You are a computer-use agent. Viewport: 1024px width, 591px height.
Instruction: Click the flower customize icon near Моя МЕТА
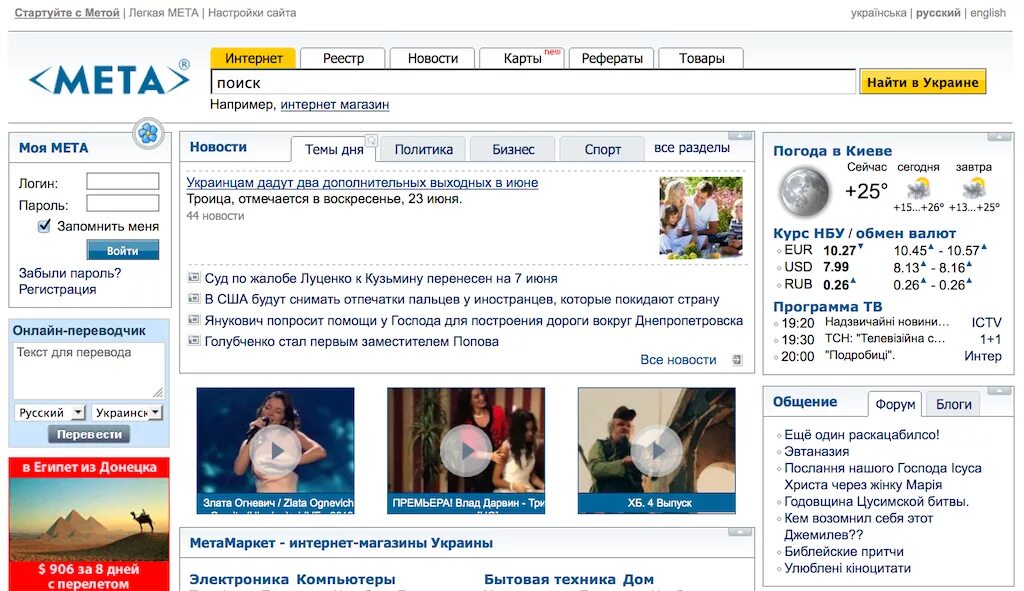click(148, 133)
